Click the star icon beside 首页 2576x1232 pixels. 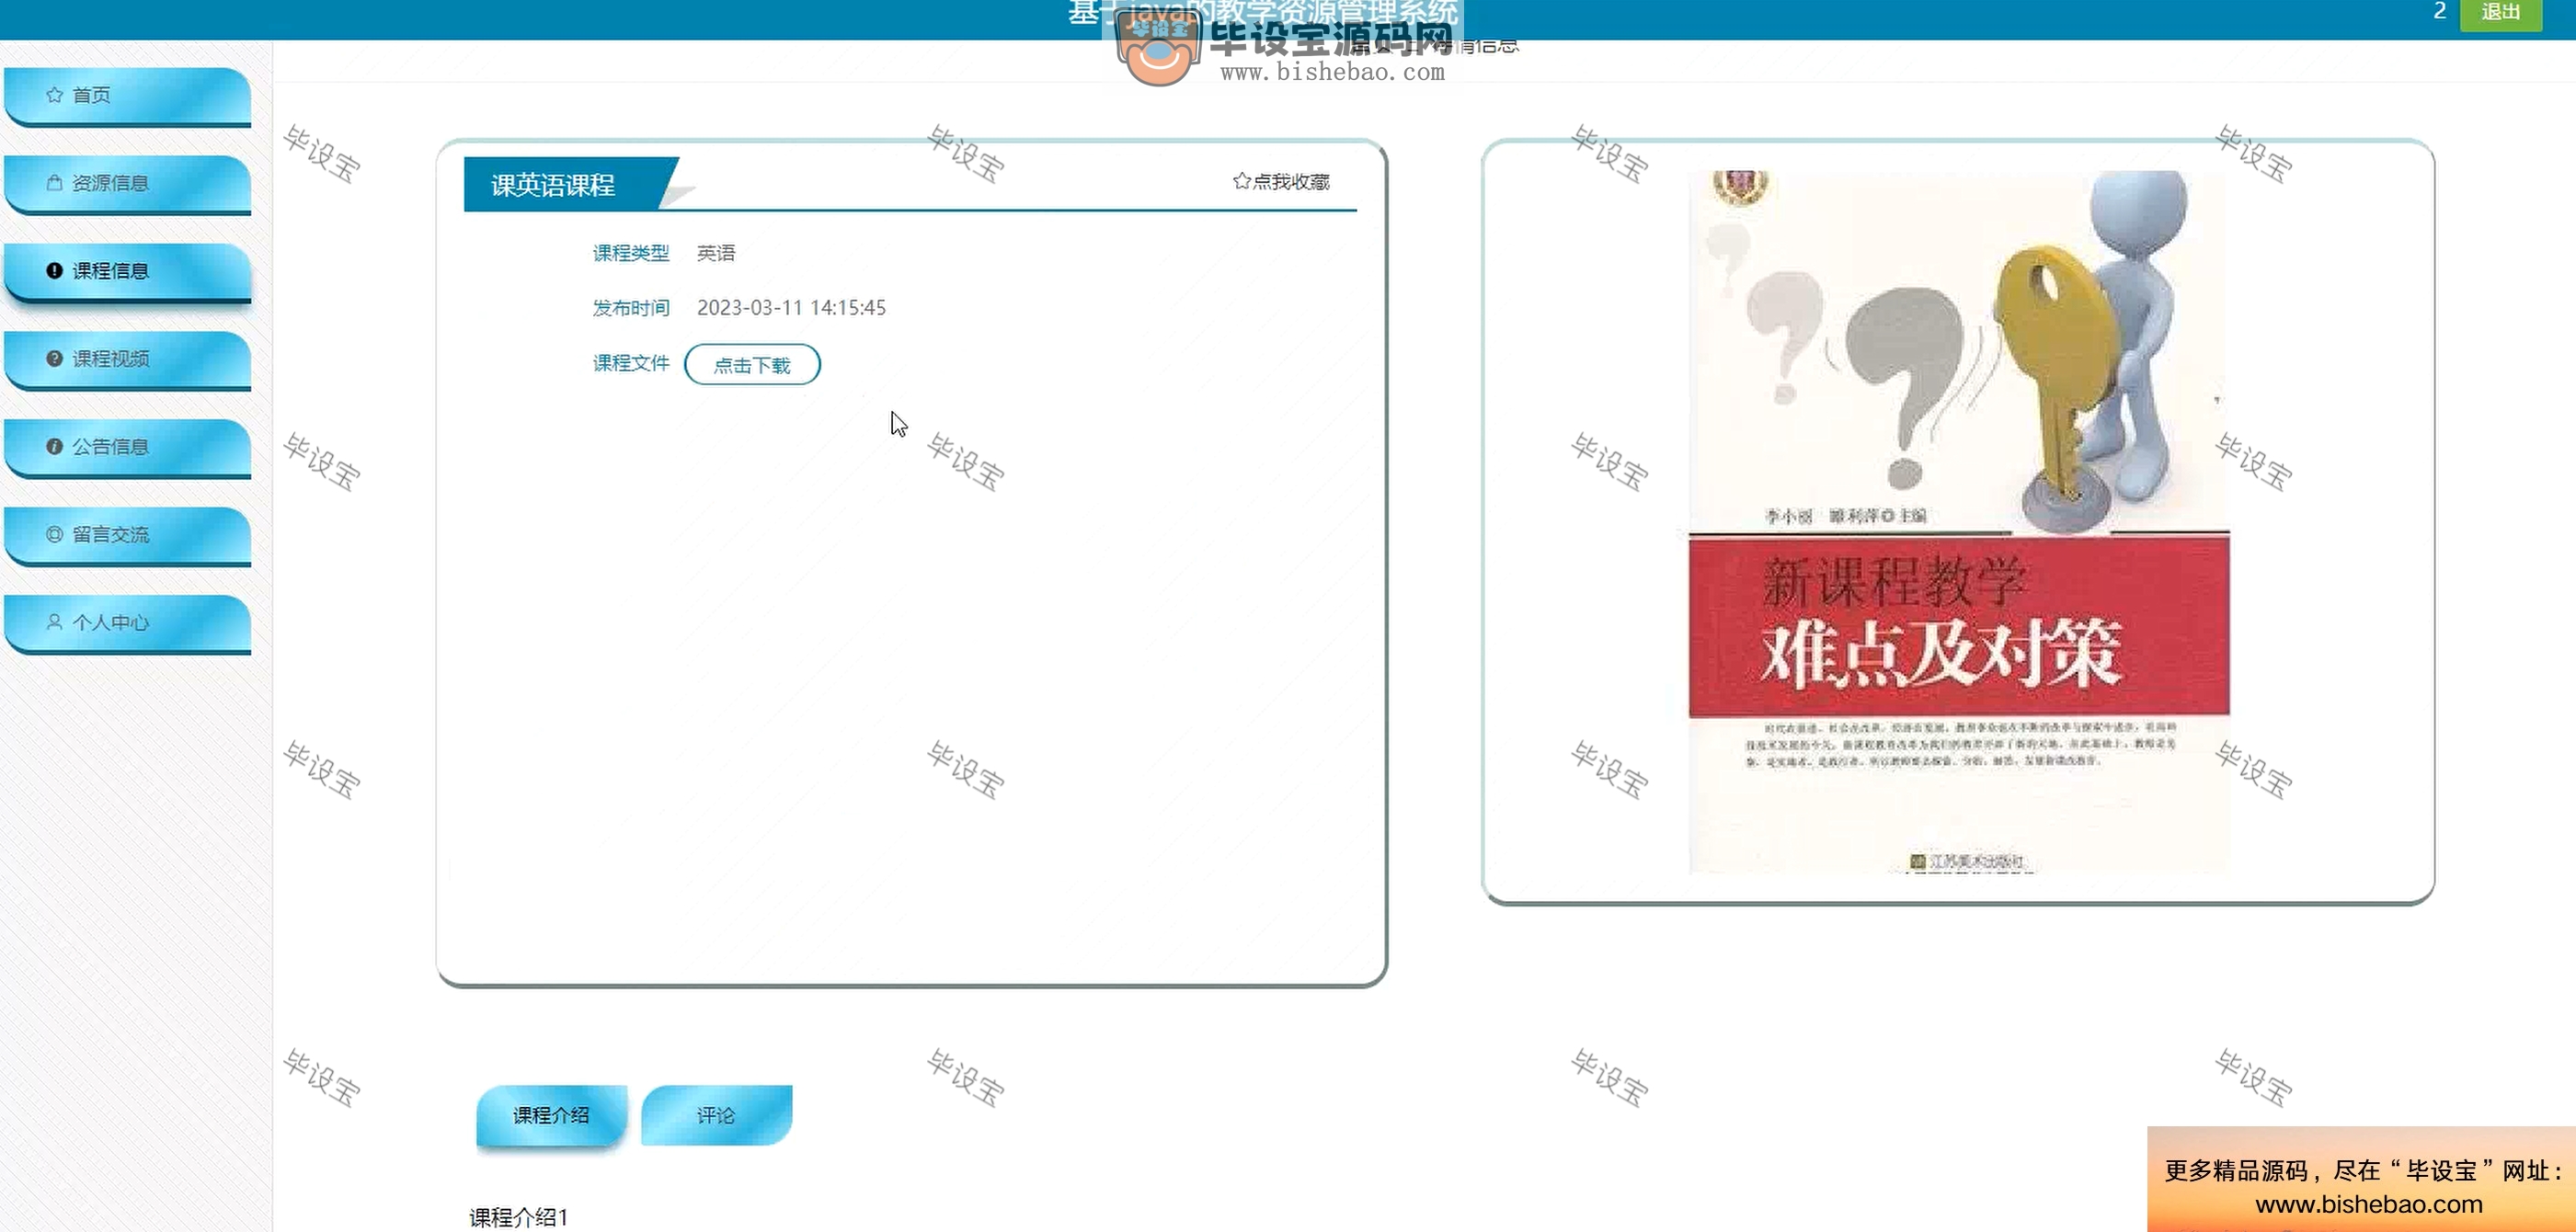tap(54, 95)
